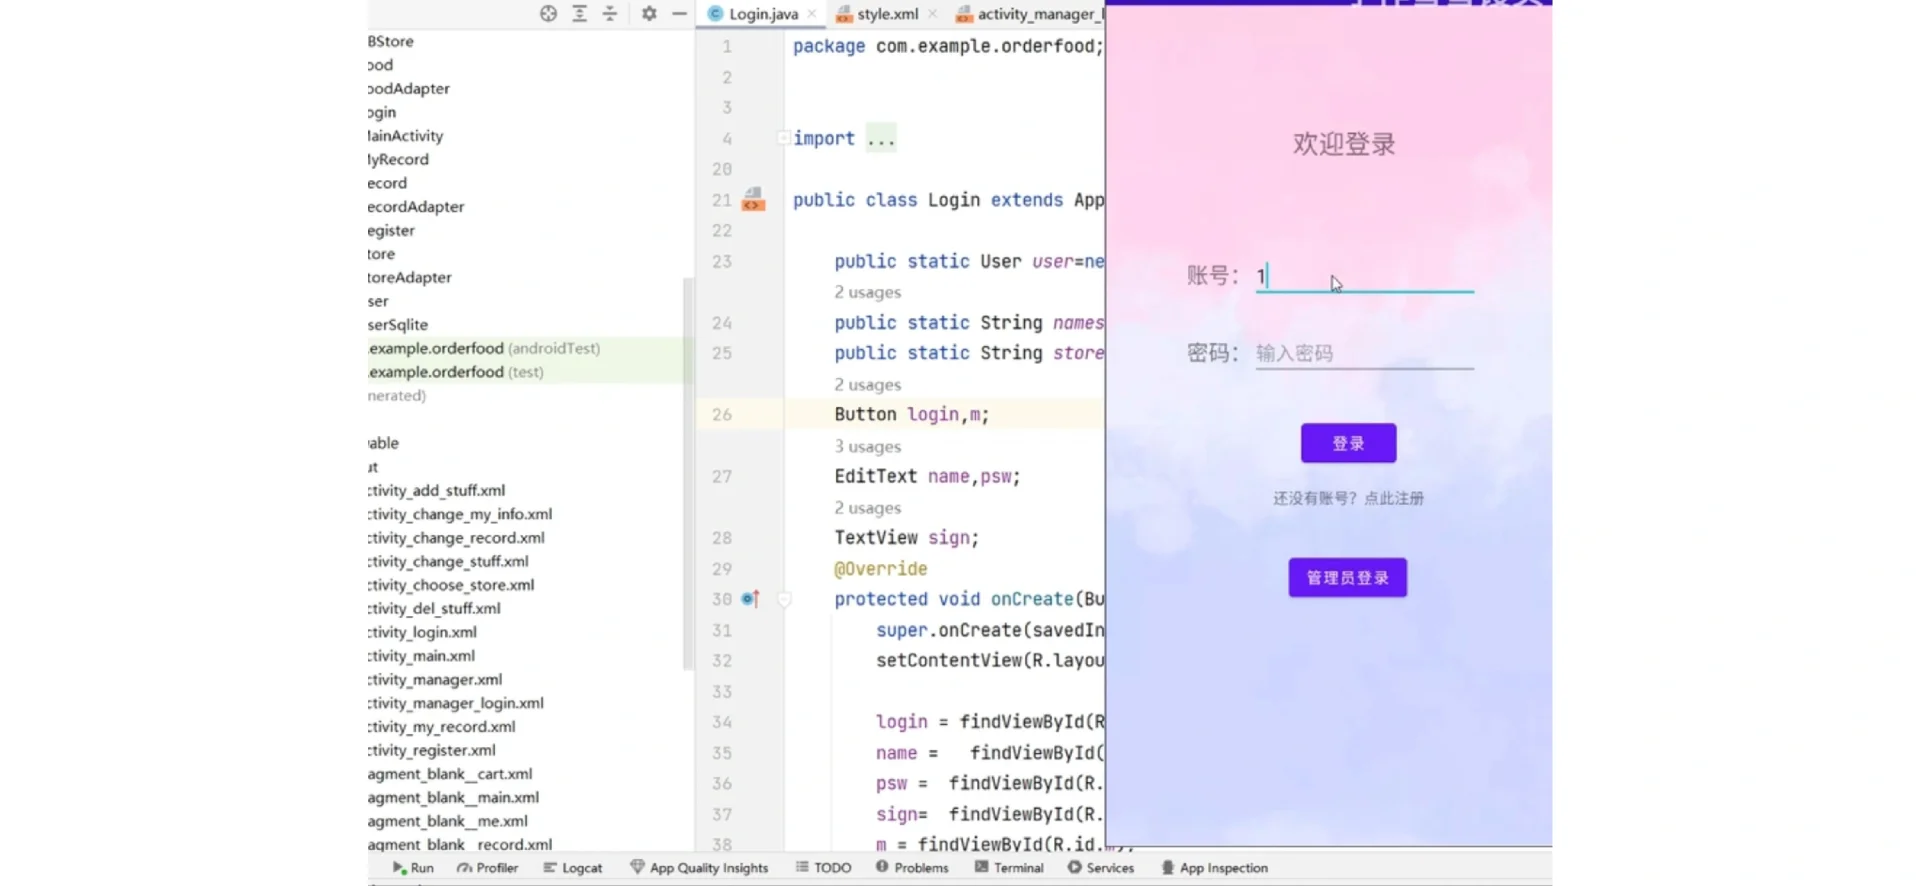Click the Collapse All icon in project panel
The image size is (1920, 886).
(x=610, y=14)
